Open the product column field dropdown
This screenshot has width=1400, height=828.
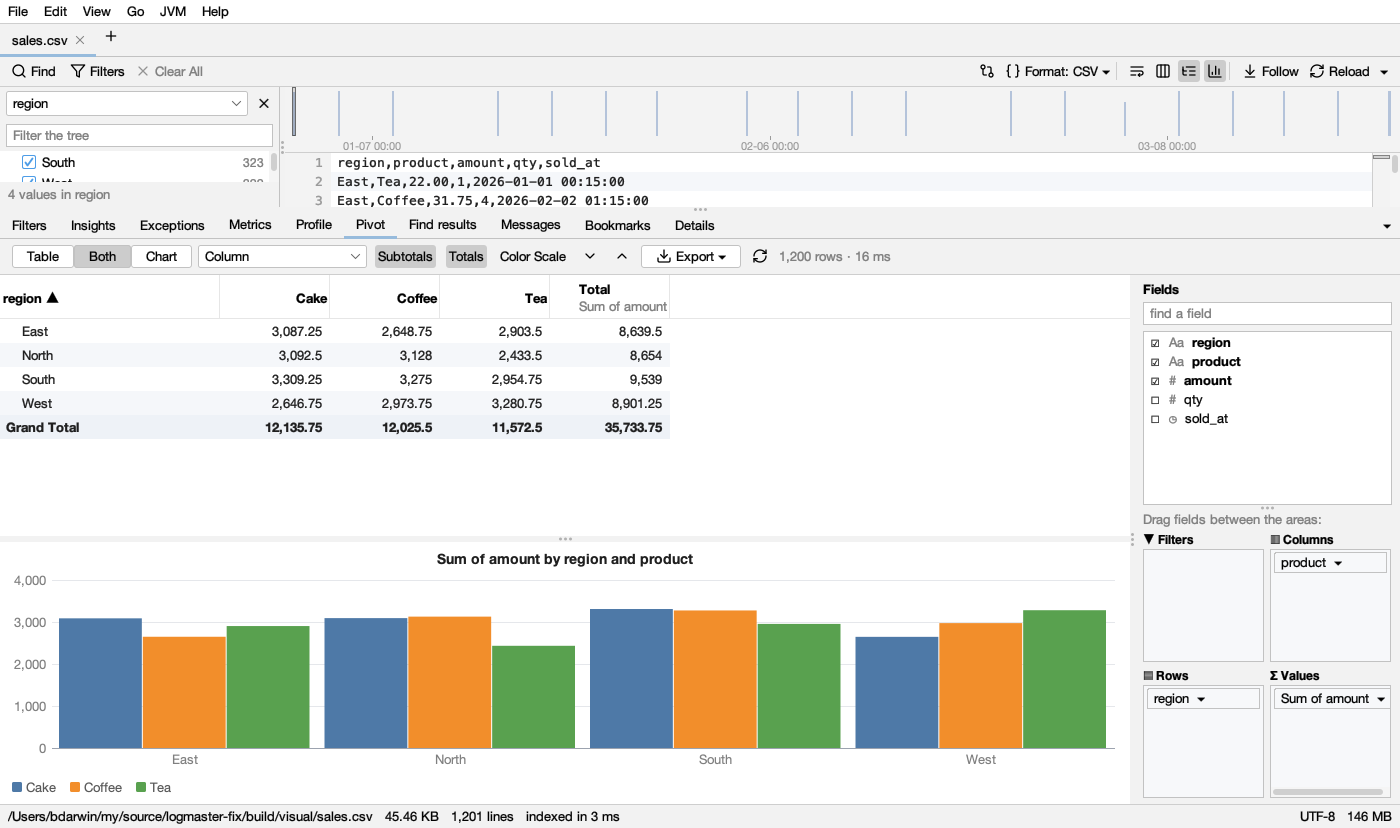[1330, 563]
